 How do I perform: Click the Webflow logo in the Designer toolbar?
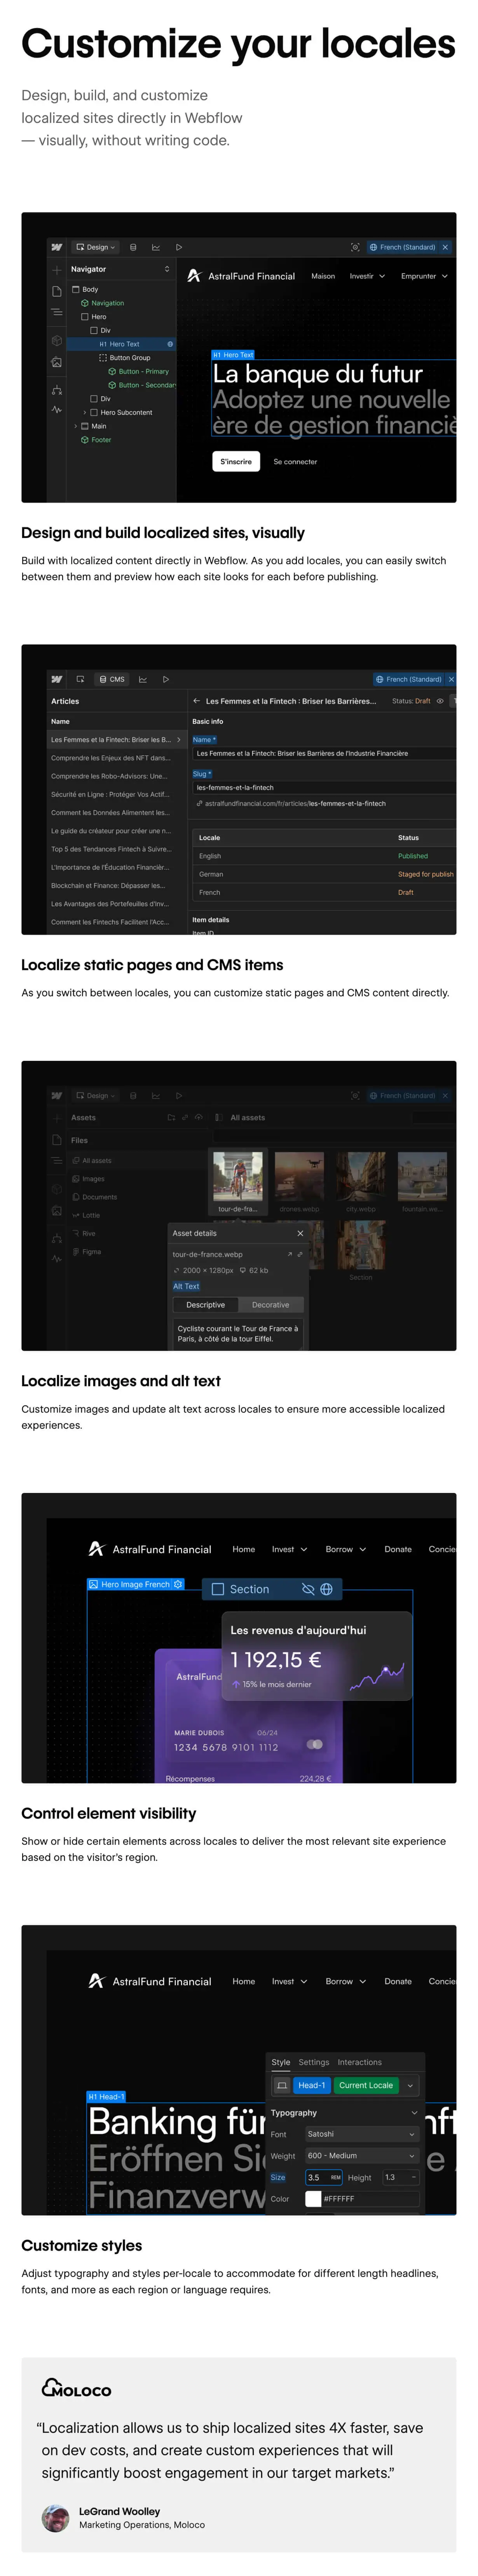[x=57, y=247]
